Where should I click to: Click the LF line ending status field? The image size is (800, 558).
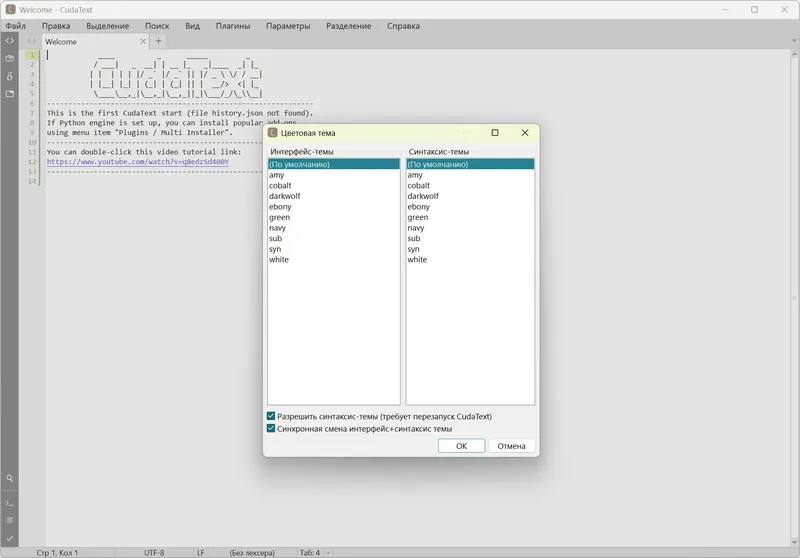point(201,552)
